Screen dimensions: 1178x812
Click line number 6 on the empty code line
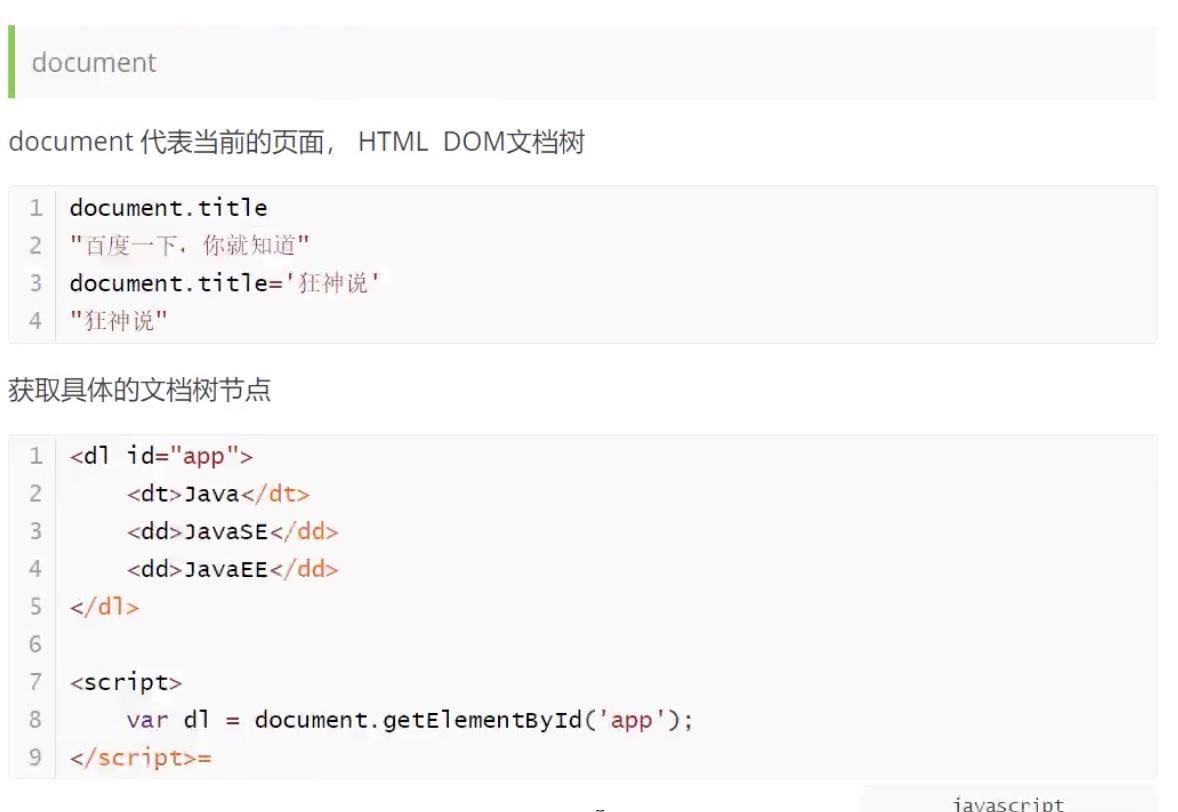36,644
